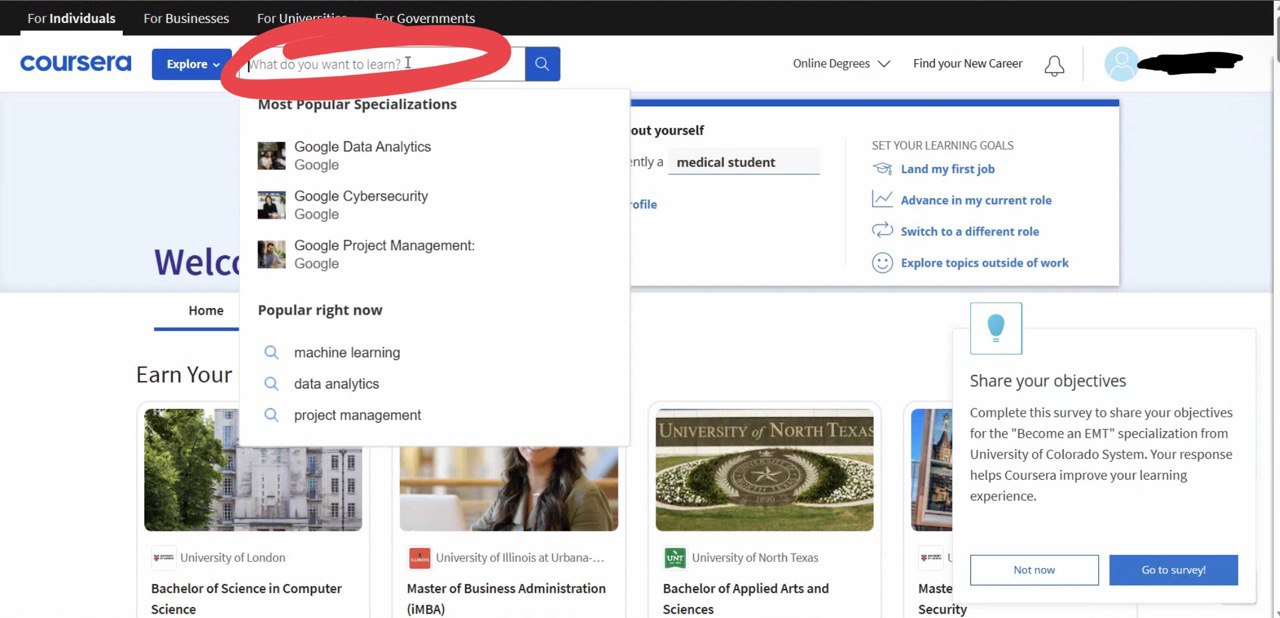
Task: Select the Home tab
Action: [206, 310]
